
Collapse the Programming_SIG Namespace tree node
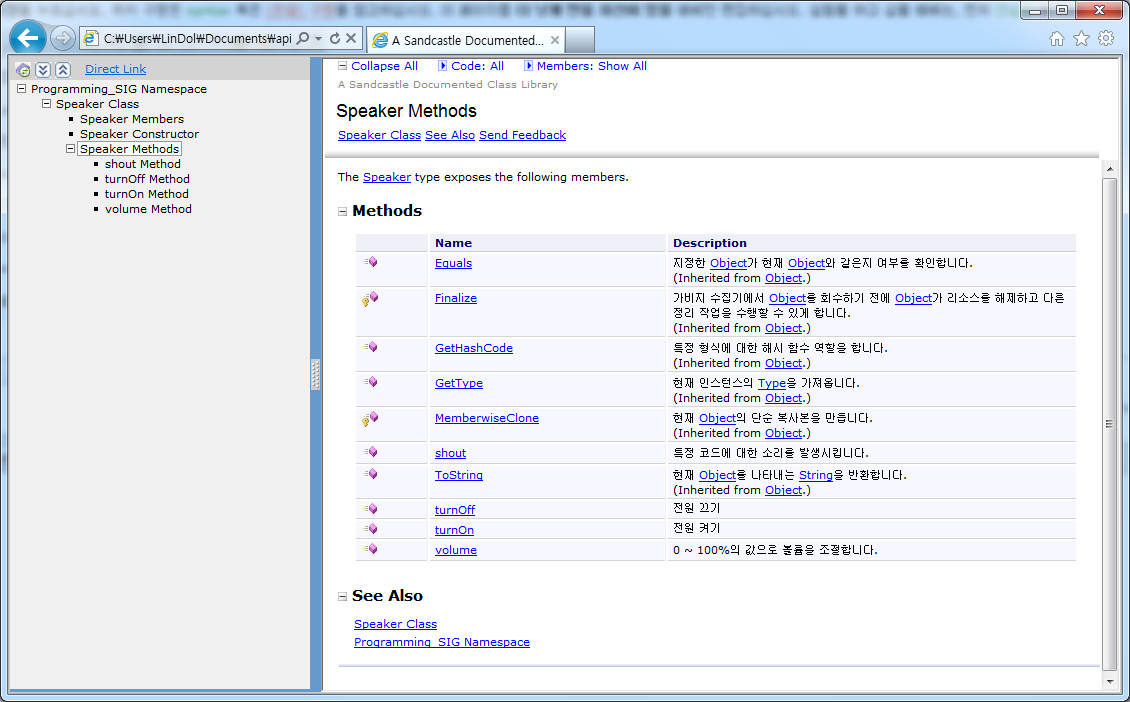coord(22,89)
